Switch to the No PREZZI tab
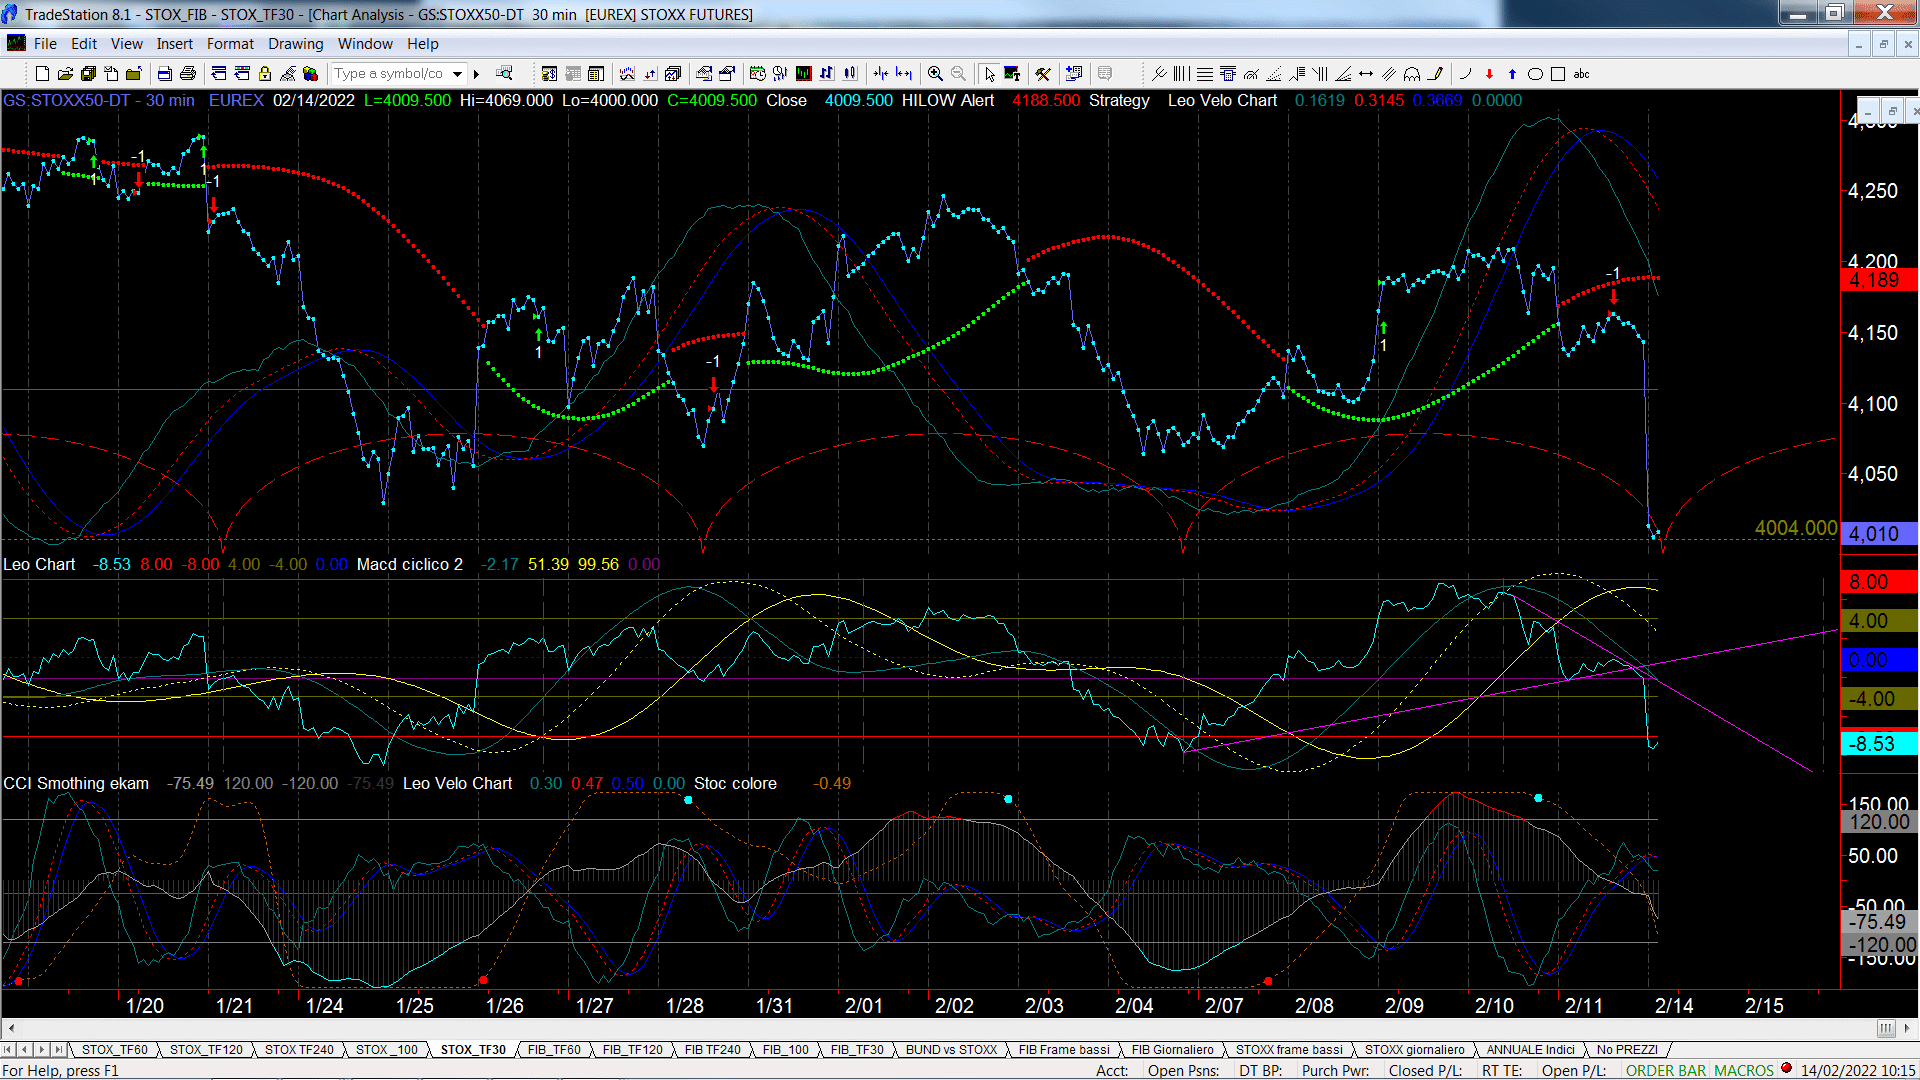The width and height of the screenshot is (1920, 1080). pos(1627,1050)
